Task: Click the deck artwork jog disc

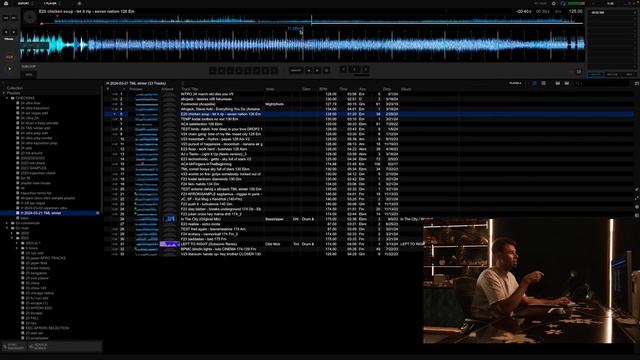Action: (29, 17)
